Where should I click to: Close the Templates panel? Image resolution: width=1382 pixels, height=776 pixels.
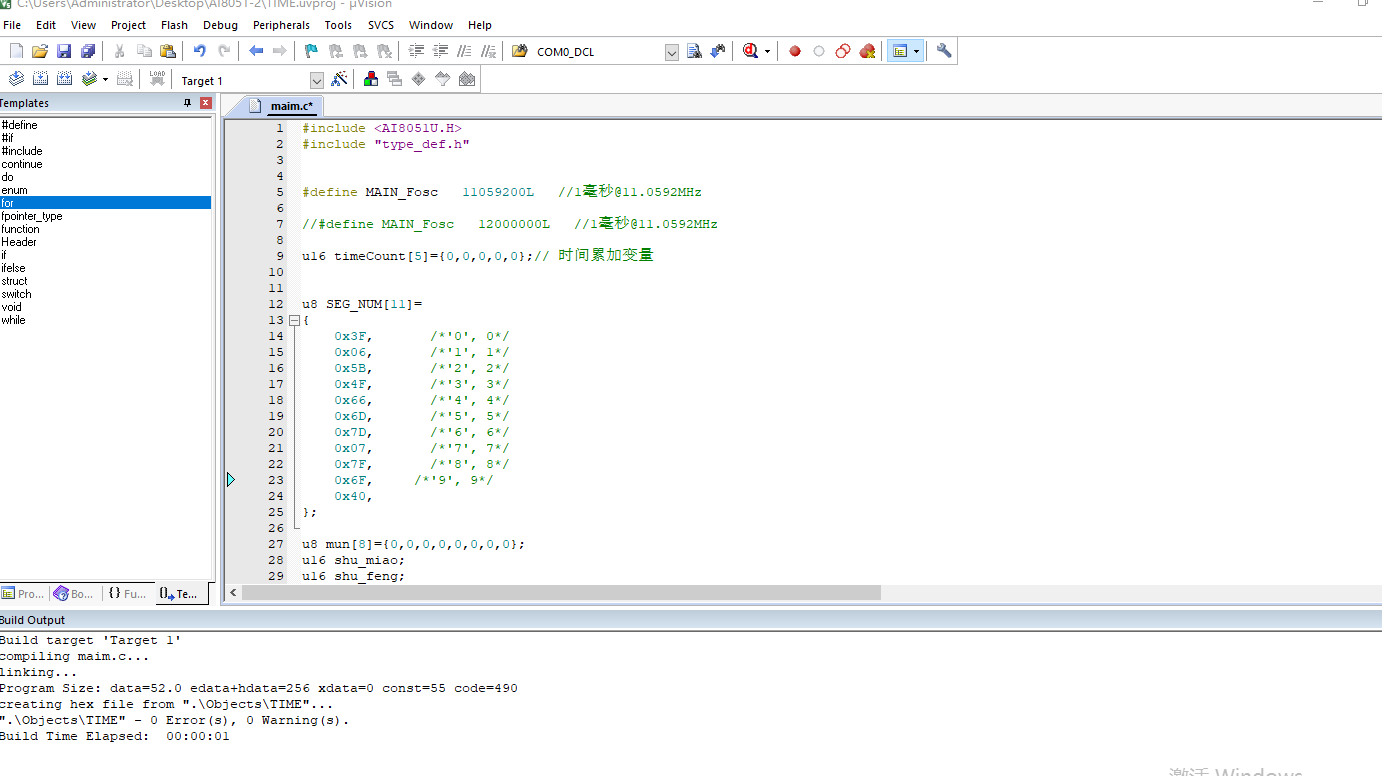coord(206,103)
